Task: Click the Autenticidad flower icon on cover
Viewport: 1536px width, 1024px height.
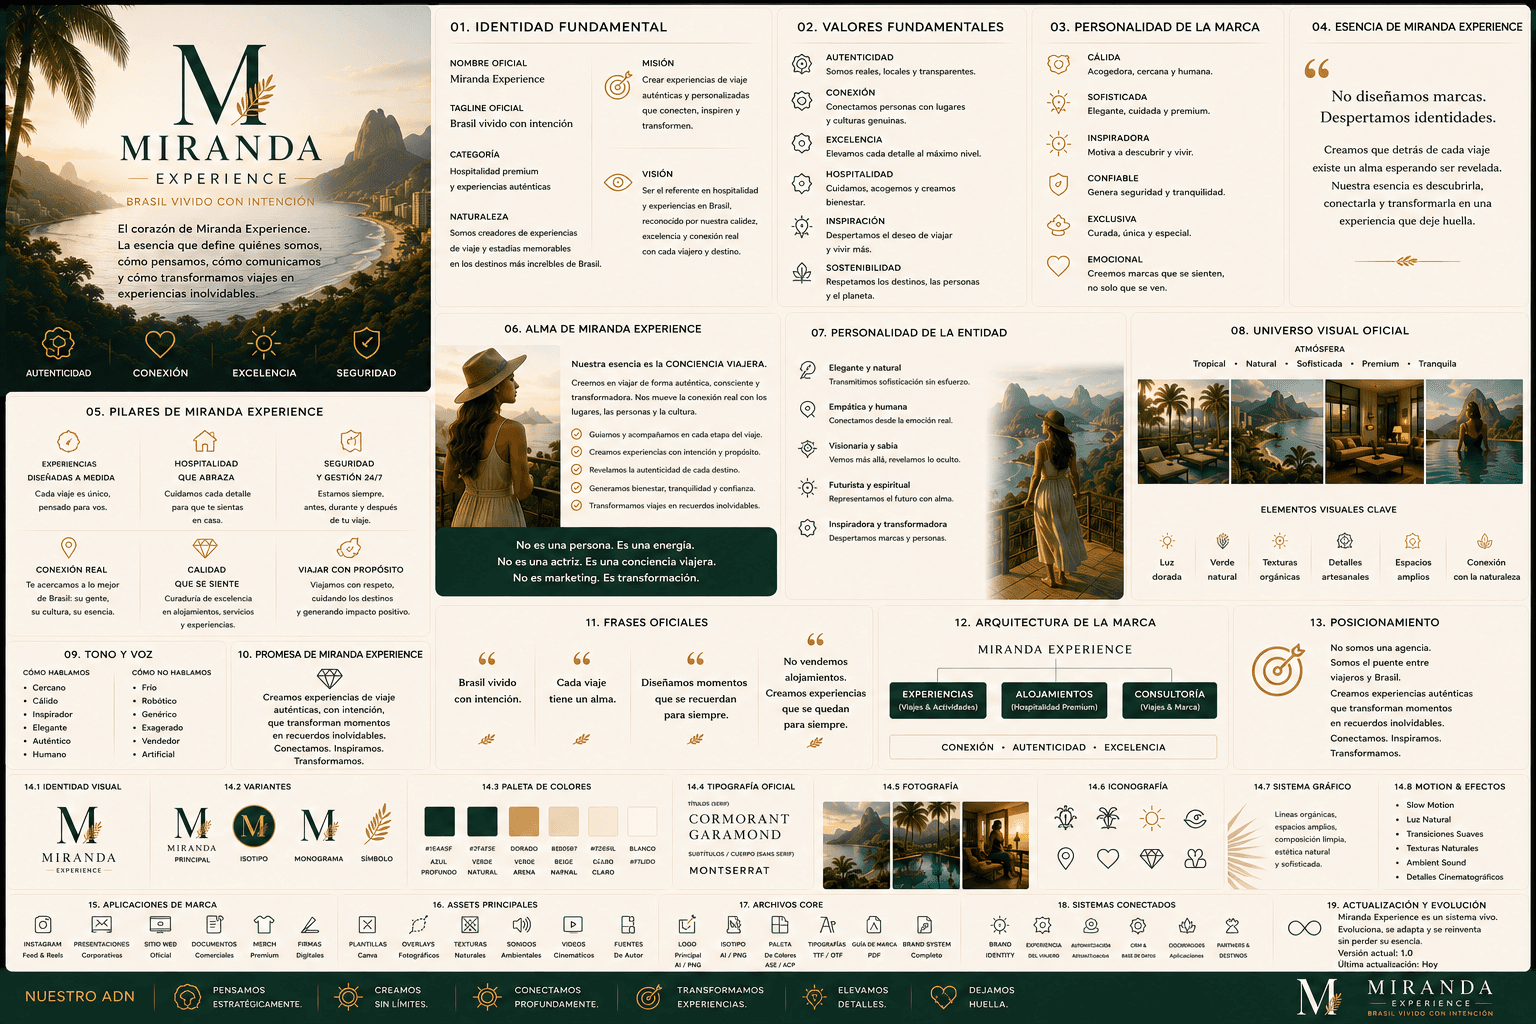Action: click(x=58, y=343)
